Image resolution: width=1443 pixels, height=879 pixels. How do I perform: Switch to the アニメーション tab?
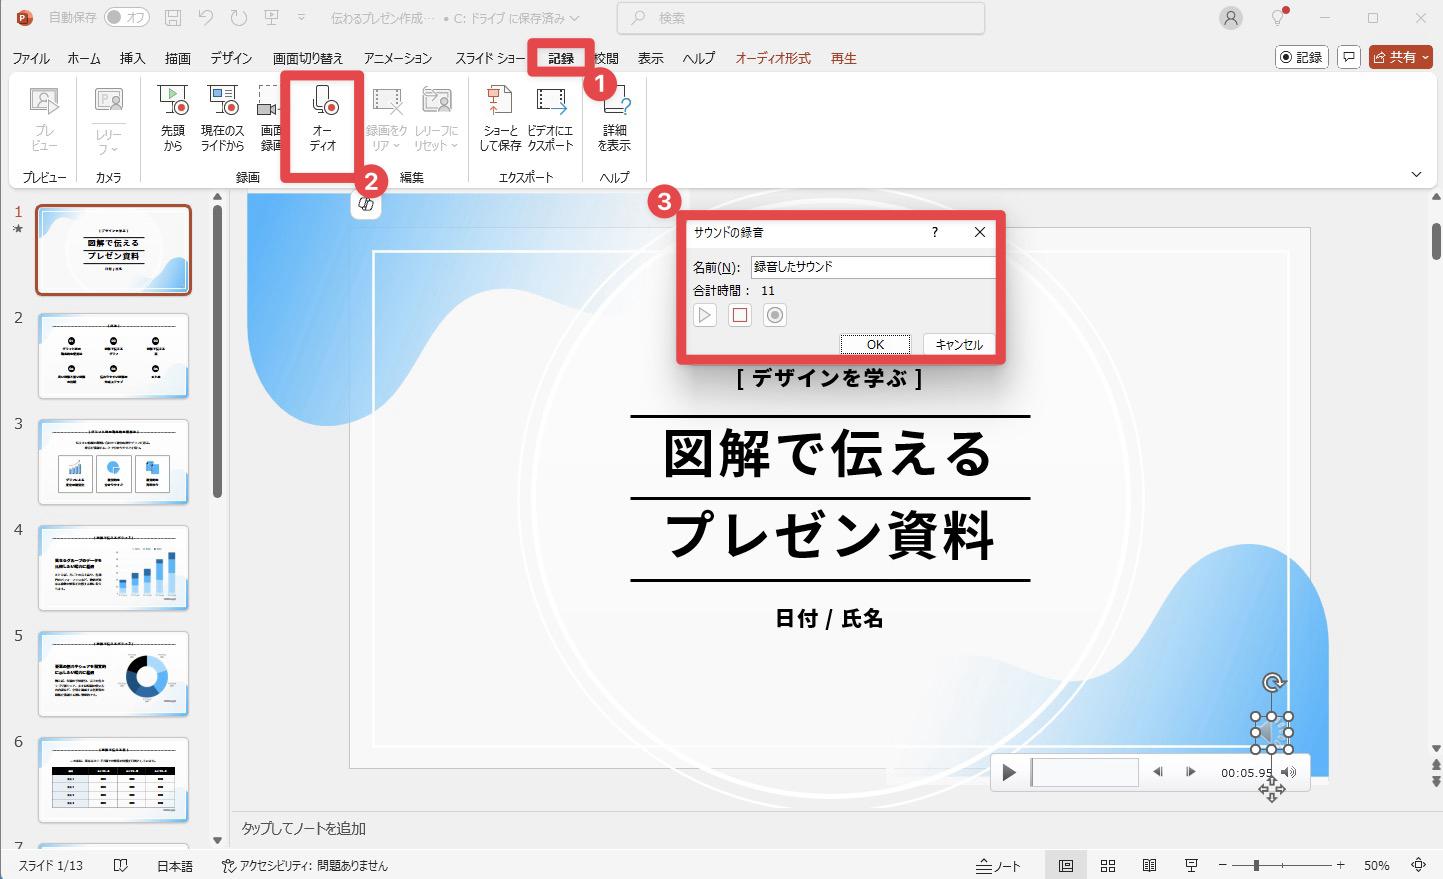398,58
